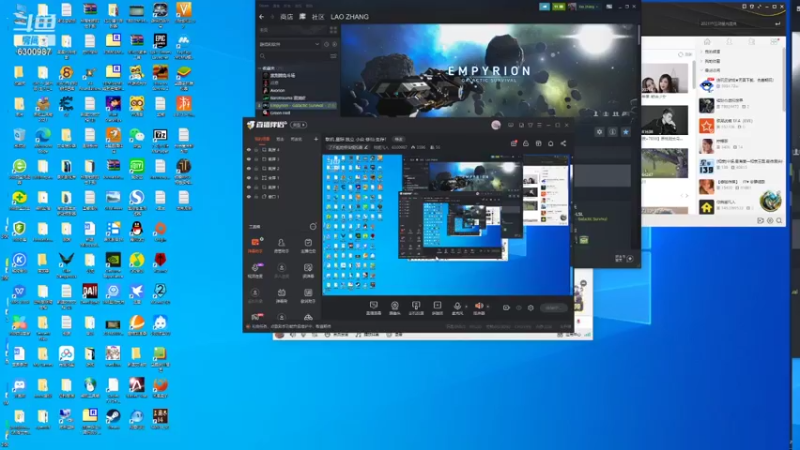This screenshot has height=450, width=800.
Task: Toggle eye visibility for the bottom source row
Action: (x=248, y=196)
